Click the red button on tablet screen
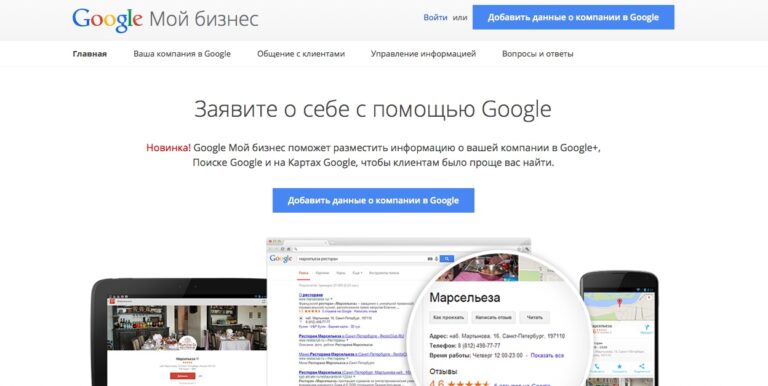 [x=183, y=376]
